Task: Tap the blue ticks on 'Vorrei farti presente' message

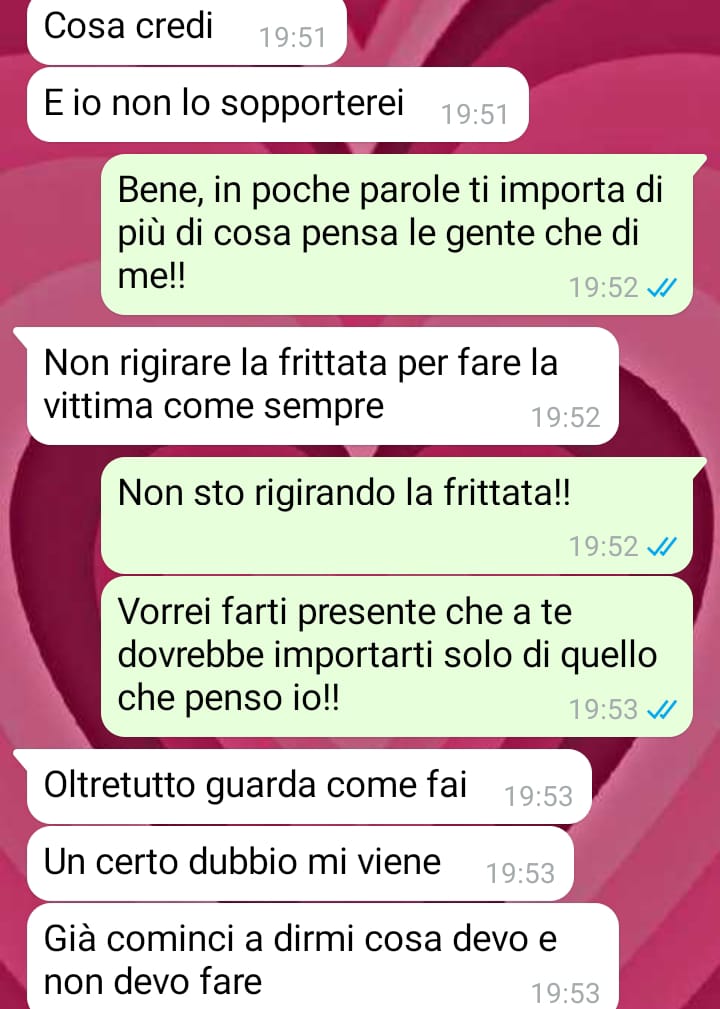Action: tap(661, 710)
